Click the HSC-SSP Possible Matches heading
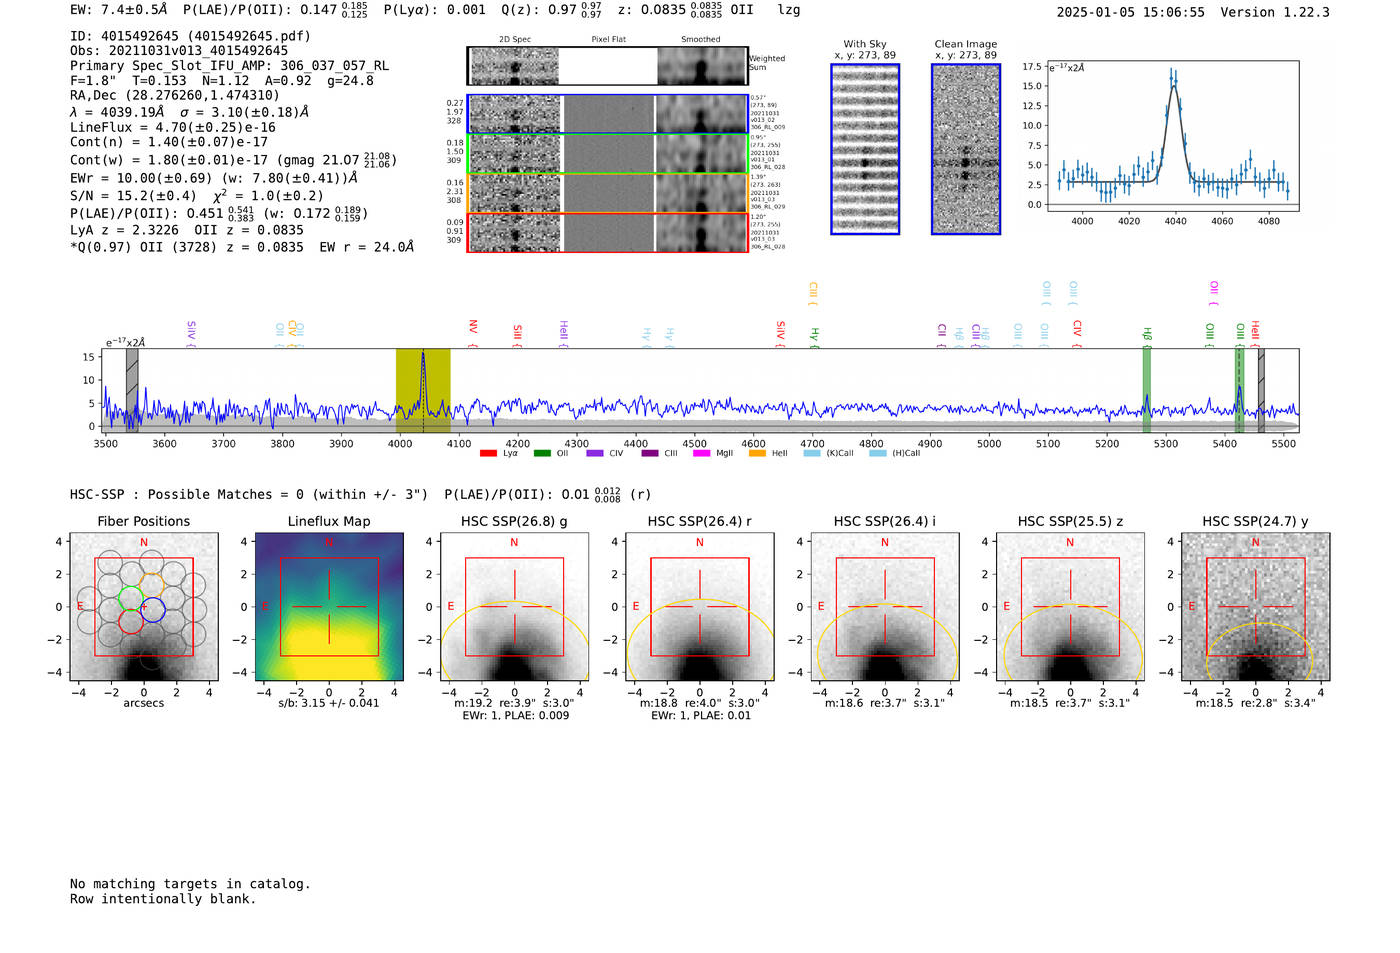Image resolution: width=1400 pixels, height=953 pixels. tap(249, 494)
